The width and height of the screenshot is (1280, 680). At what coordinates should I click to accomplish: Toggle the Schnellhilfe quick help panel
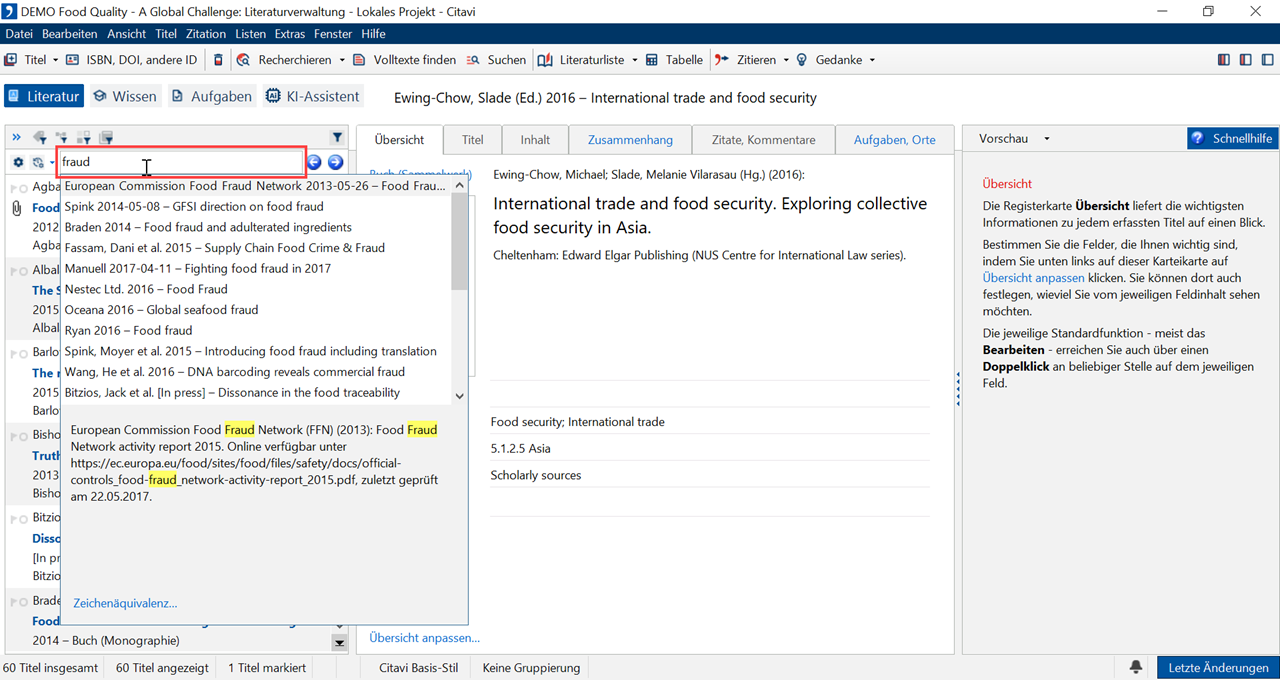[1232, 139]
